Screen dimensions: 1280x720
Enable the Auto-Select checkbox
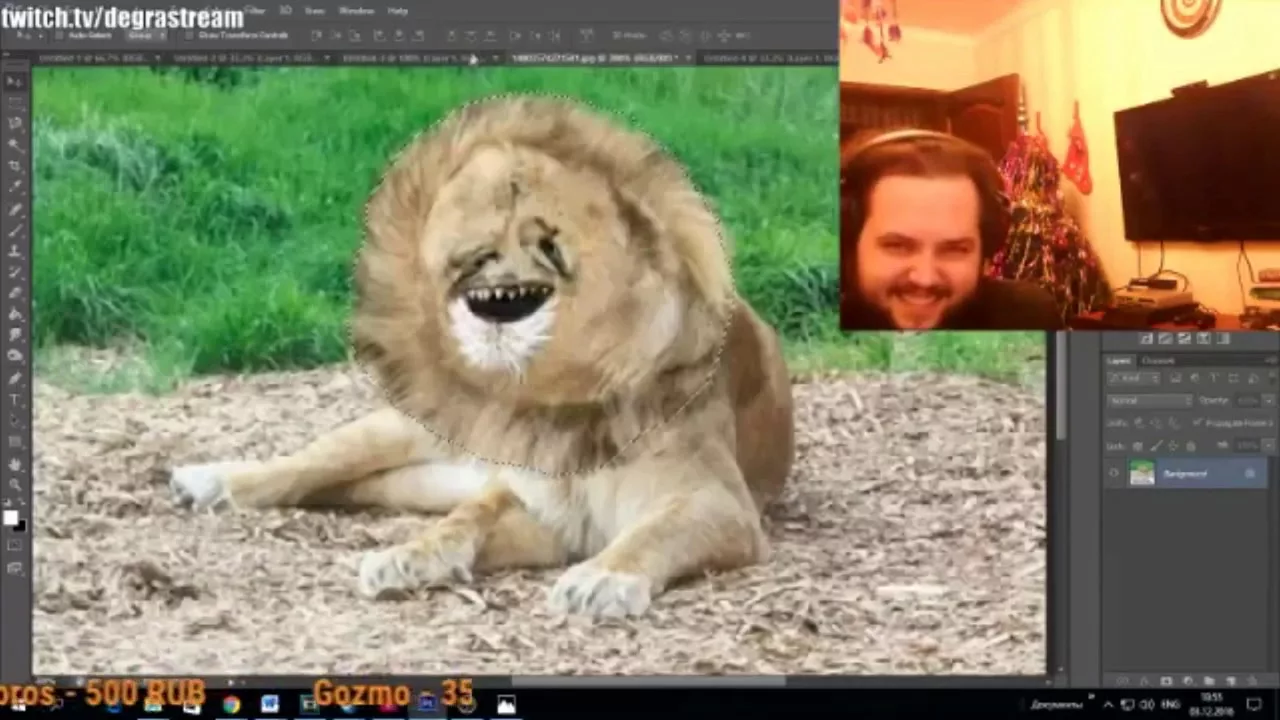click(x=59, y=35)
